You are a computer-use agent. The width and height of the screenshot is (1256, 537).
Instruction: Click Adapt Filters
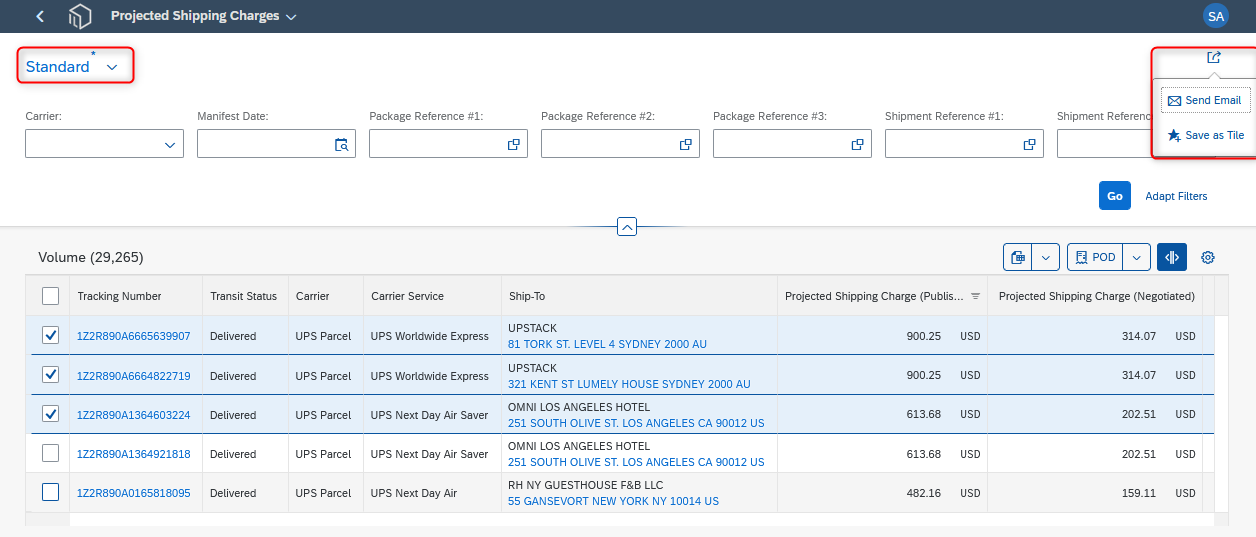1176,196
